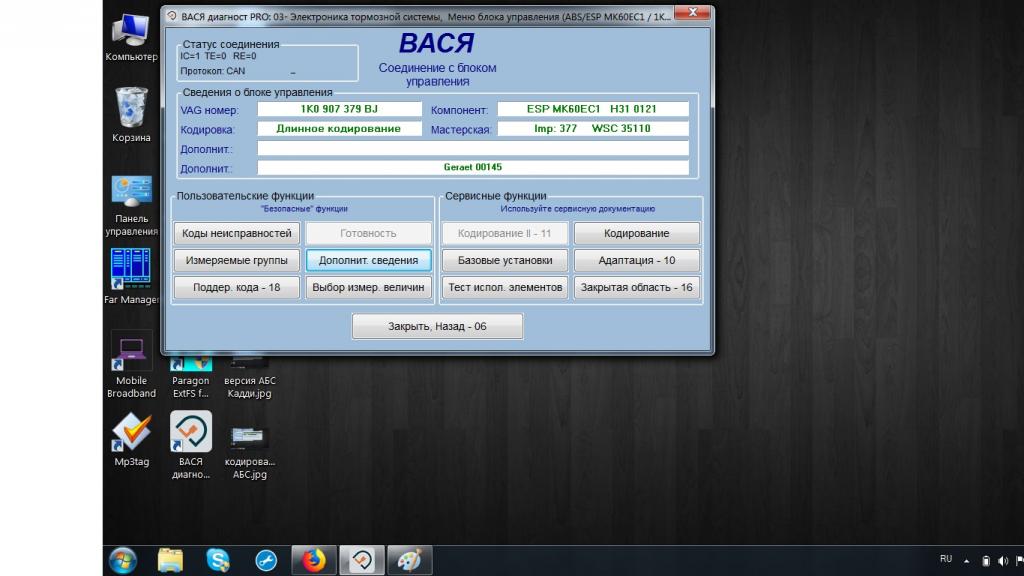The height and width of the screenshot is (576, 1024).
Task: Open Адаптация - 10
Action: [x=637, y=260]
